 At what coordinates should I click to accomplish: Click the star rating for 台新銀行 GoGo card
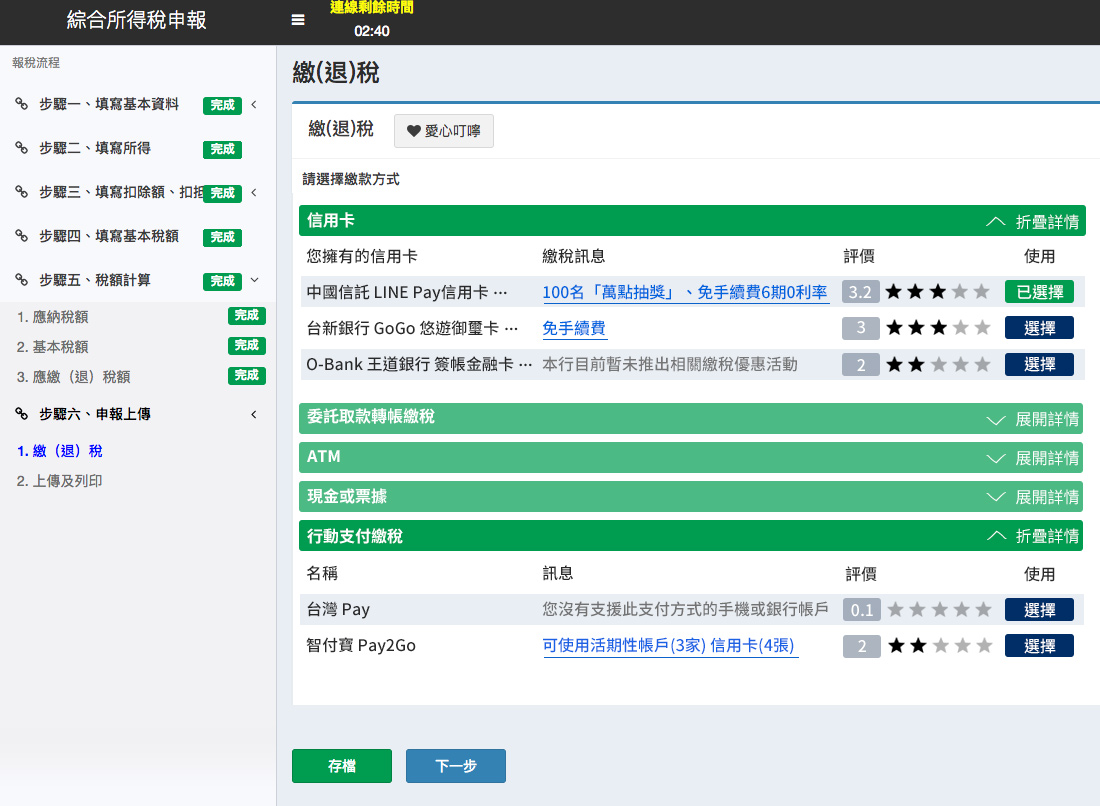click(937, 328)
